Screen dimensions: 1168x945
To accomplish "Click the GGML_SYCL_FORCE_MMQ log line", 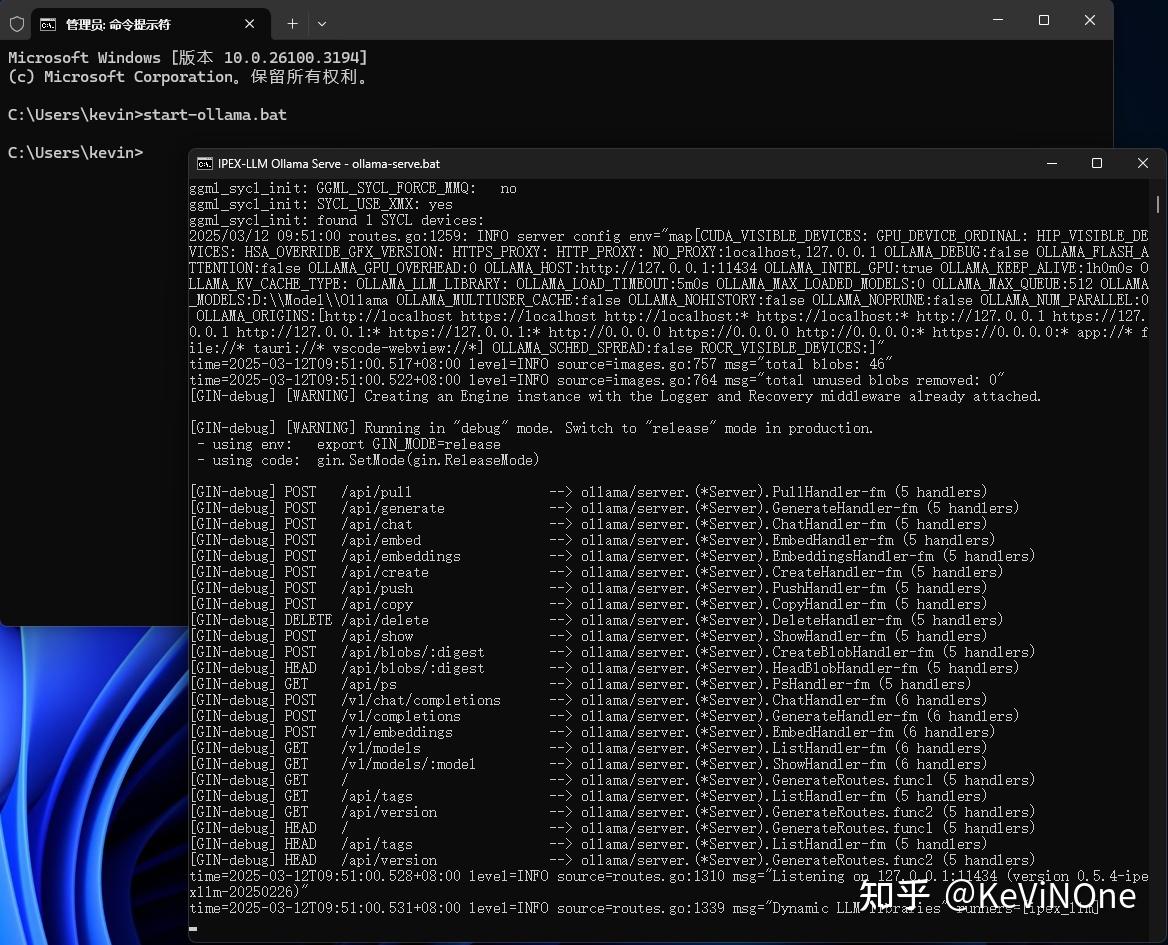I will (x=350, y=188).
